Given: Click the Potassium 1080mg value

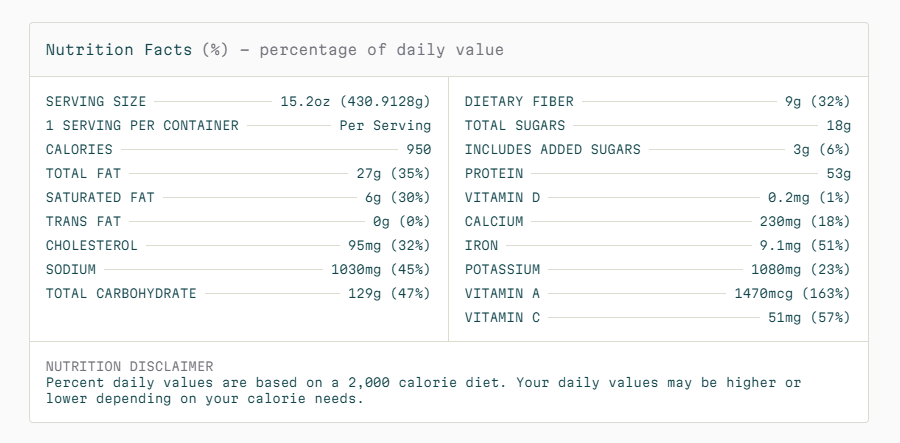Looking at the screenshot, I should tap(801, 269).
